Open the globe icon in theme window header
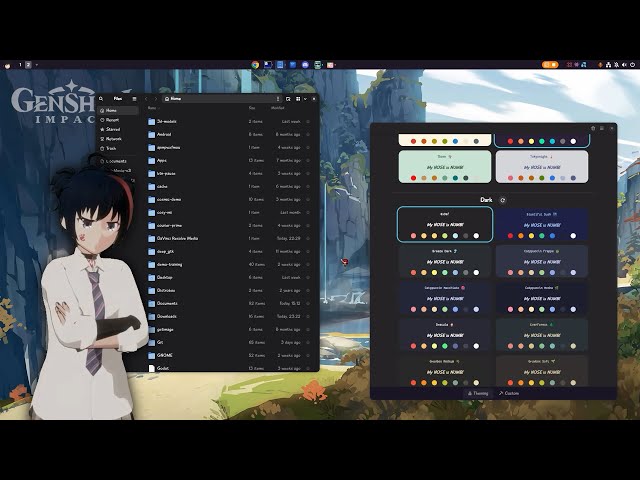Screen dimensions: 640x480 click(x=593, y=128)
